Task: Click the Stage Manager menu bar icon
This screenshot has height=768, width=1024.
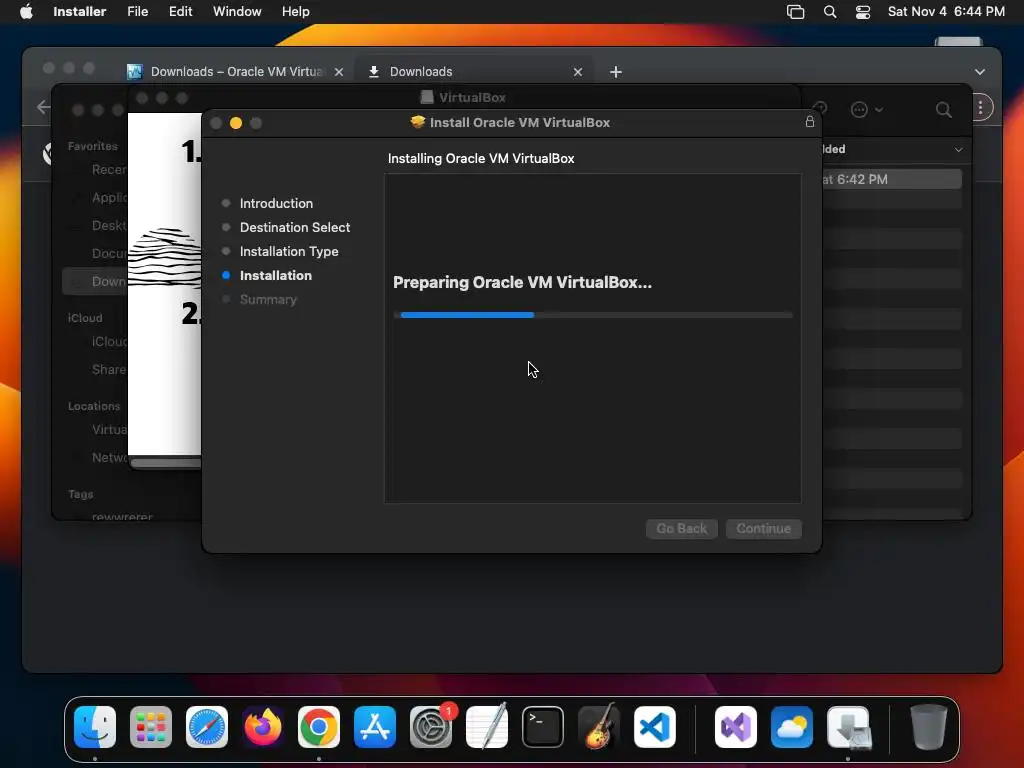Action: [x=795, y=12]
